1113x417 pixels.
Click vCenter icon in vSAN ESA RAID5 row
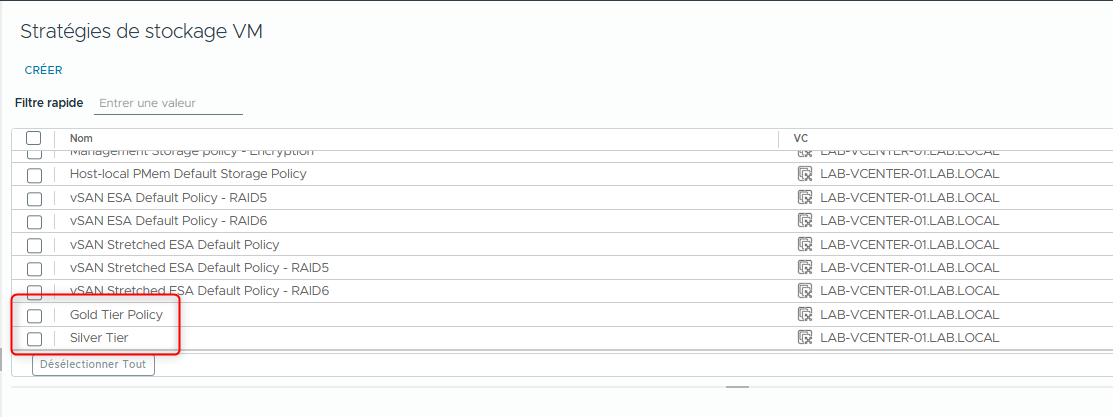805,198
